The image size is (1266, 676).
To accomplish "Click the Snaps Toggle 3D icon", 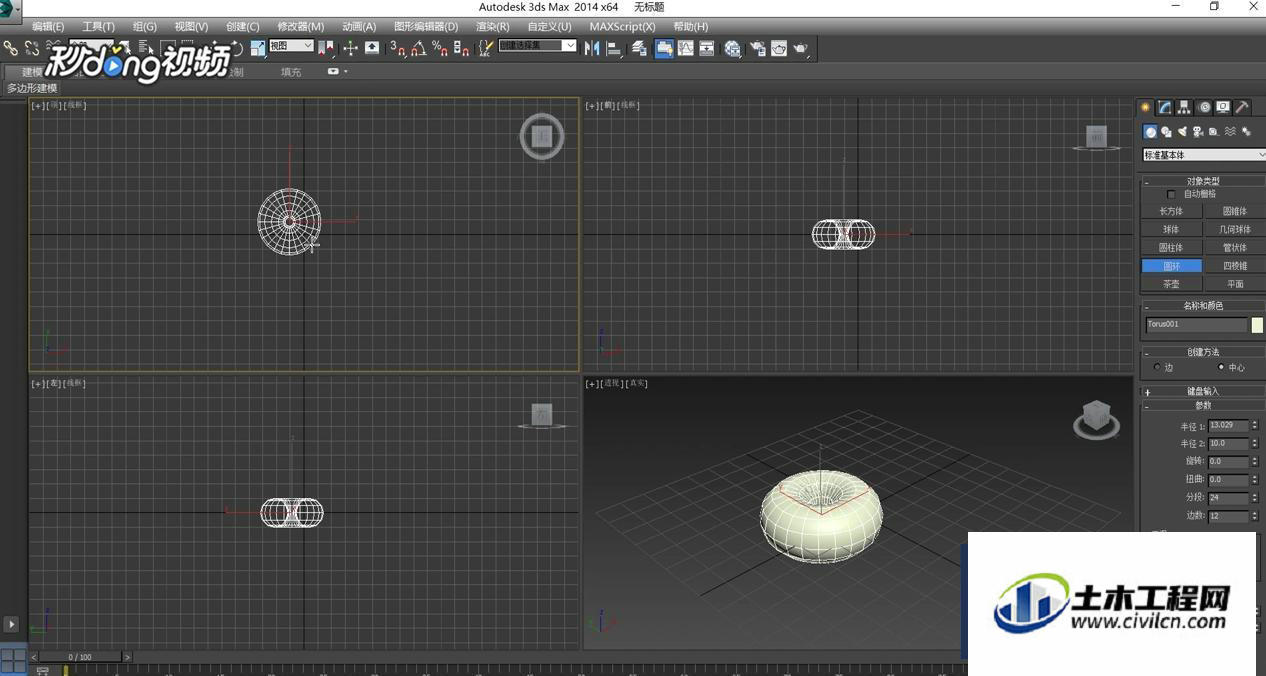I will [398, 47].
